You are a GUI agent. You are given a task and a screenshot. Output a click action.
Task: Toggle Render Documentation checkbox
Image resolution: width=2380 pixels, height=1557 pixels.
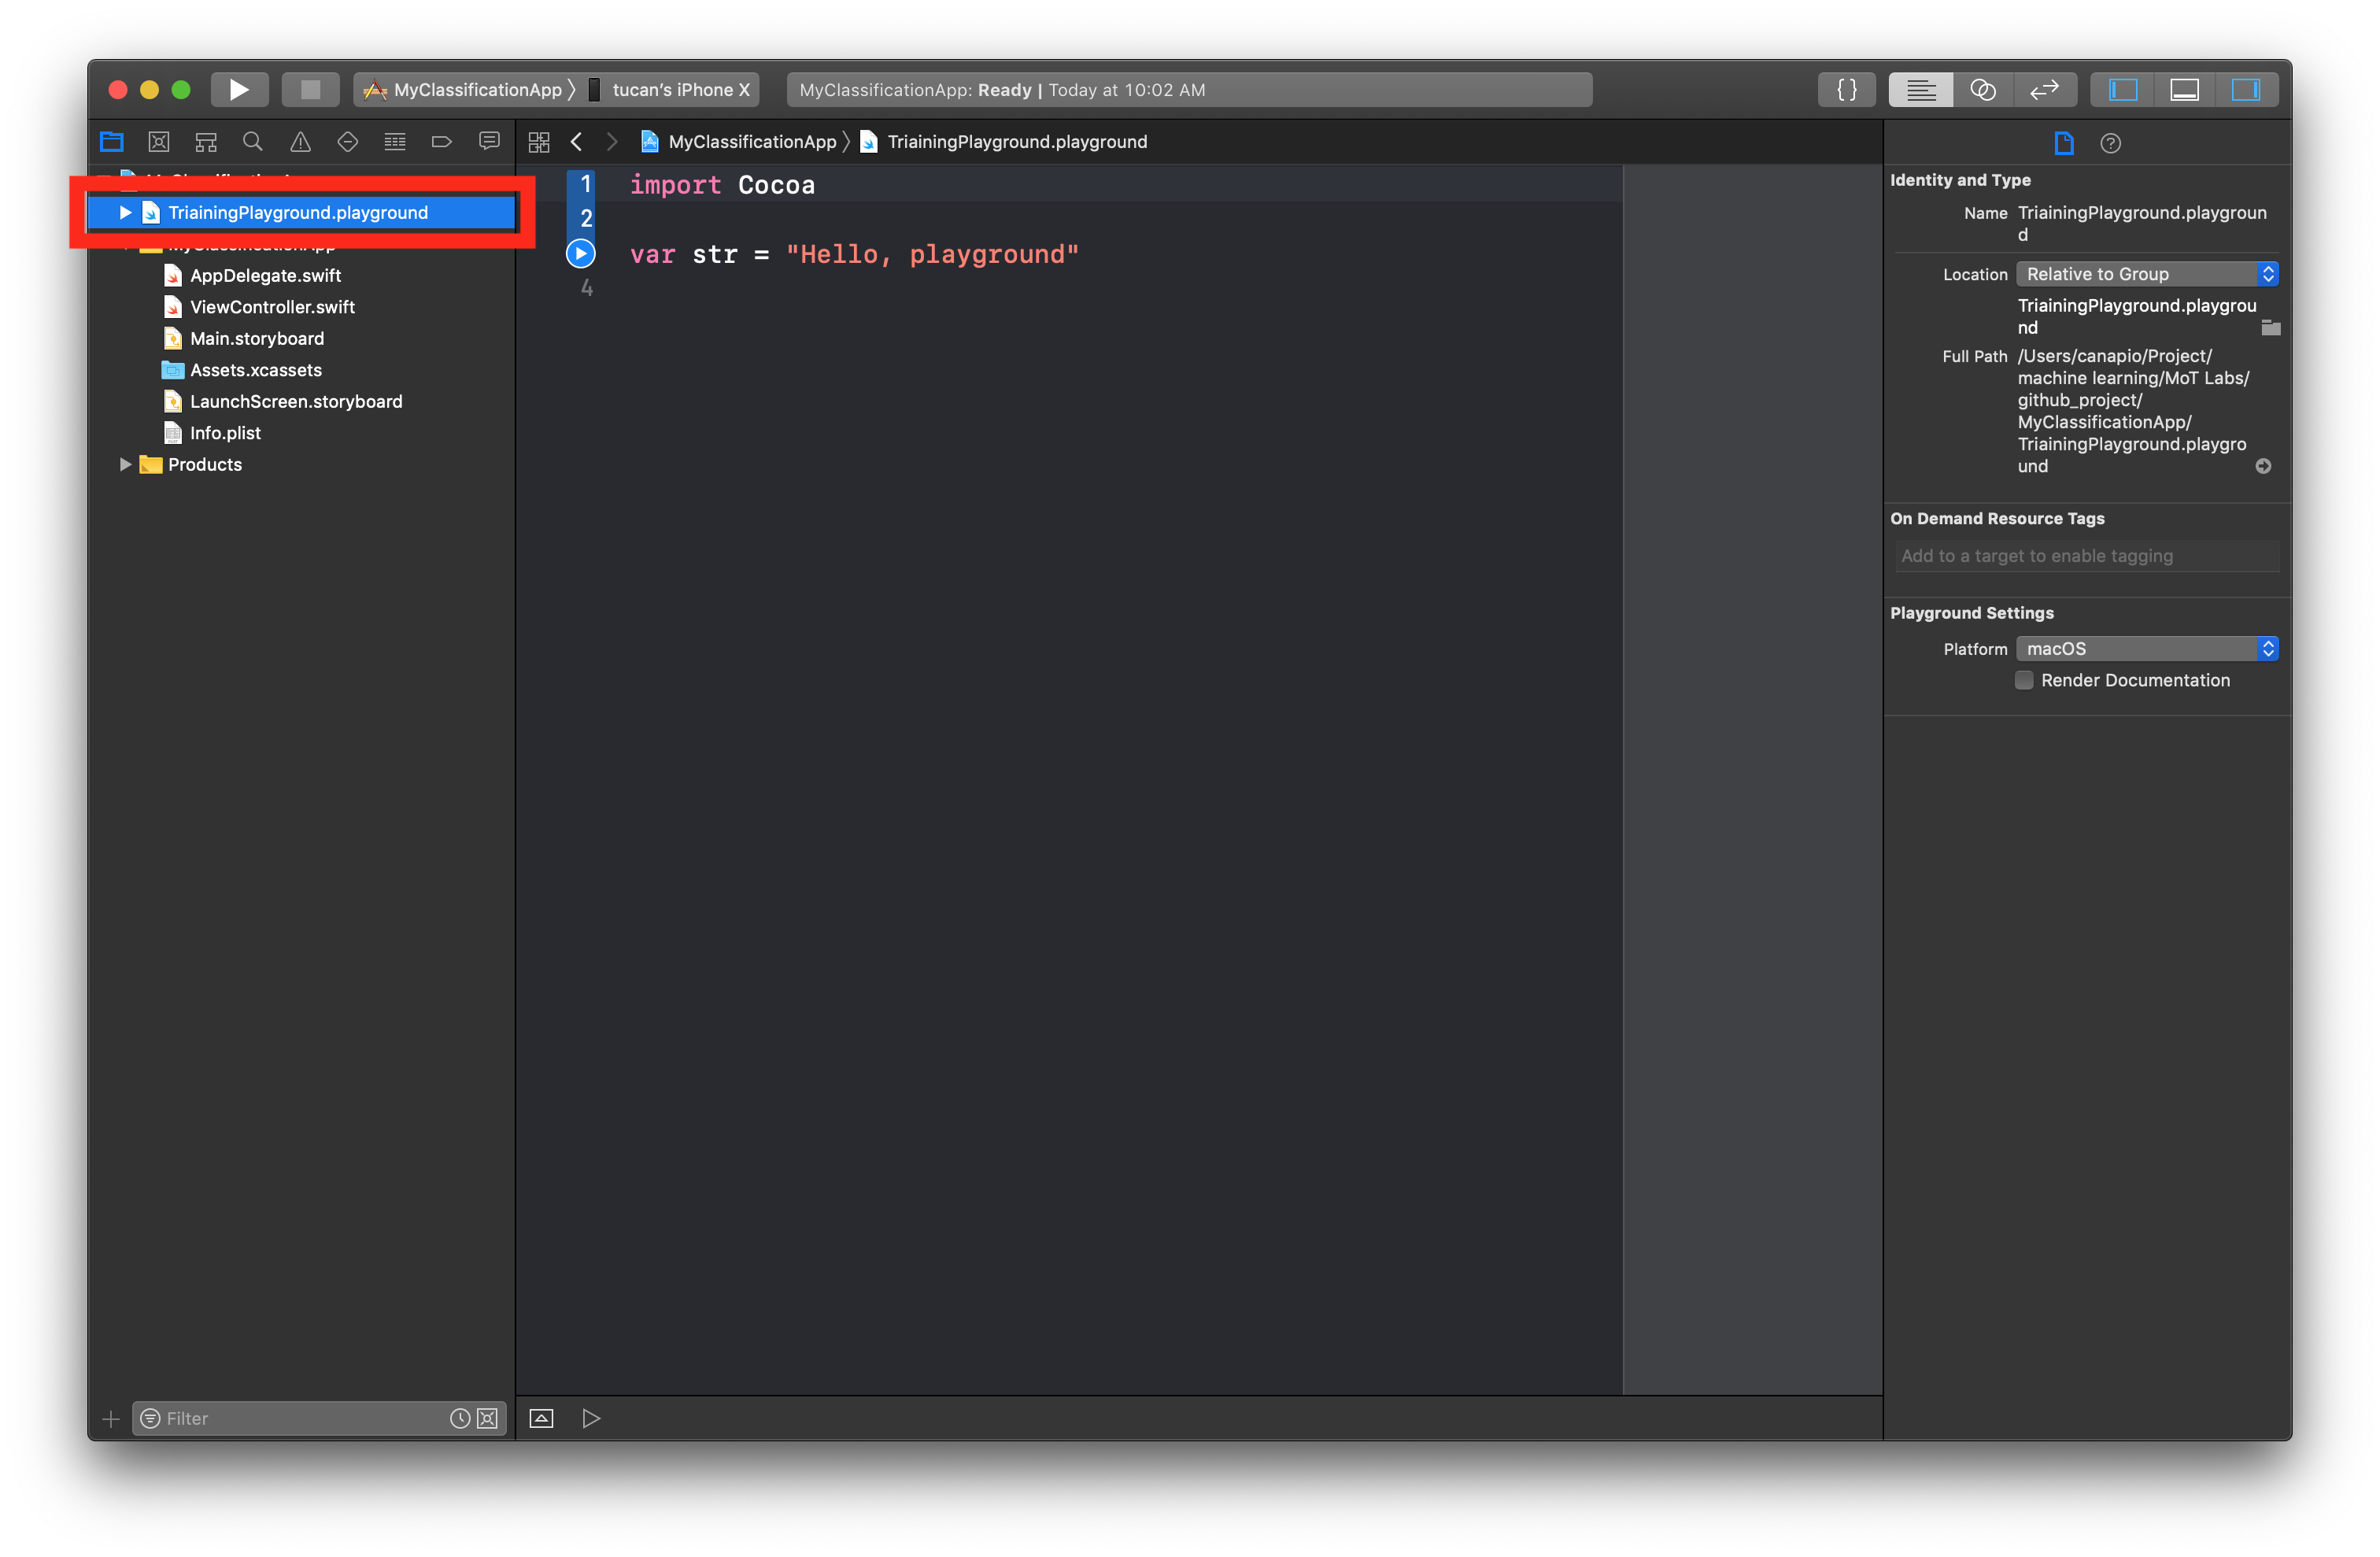pos(2024,680)
